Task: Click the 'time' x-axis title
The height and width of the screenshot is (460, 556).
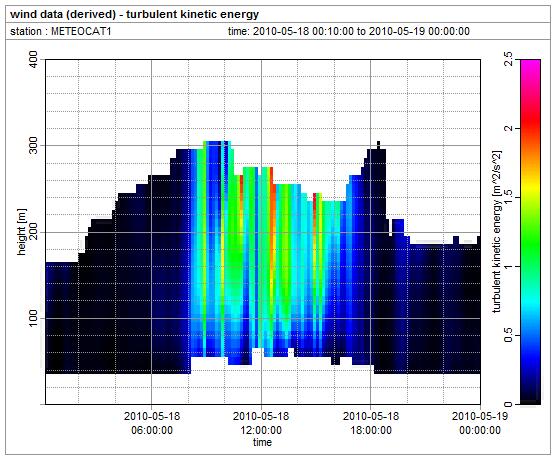Action: click(262, 442)
